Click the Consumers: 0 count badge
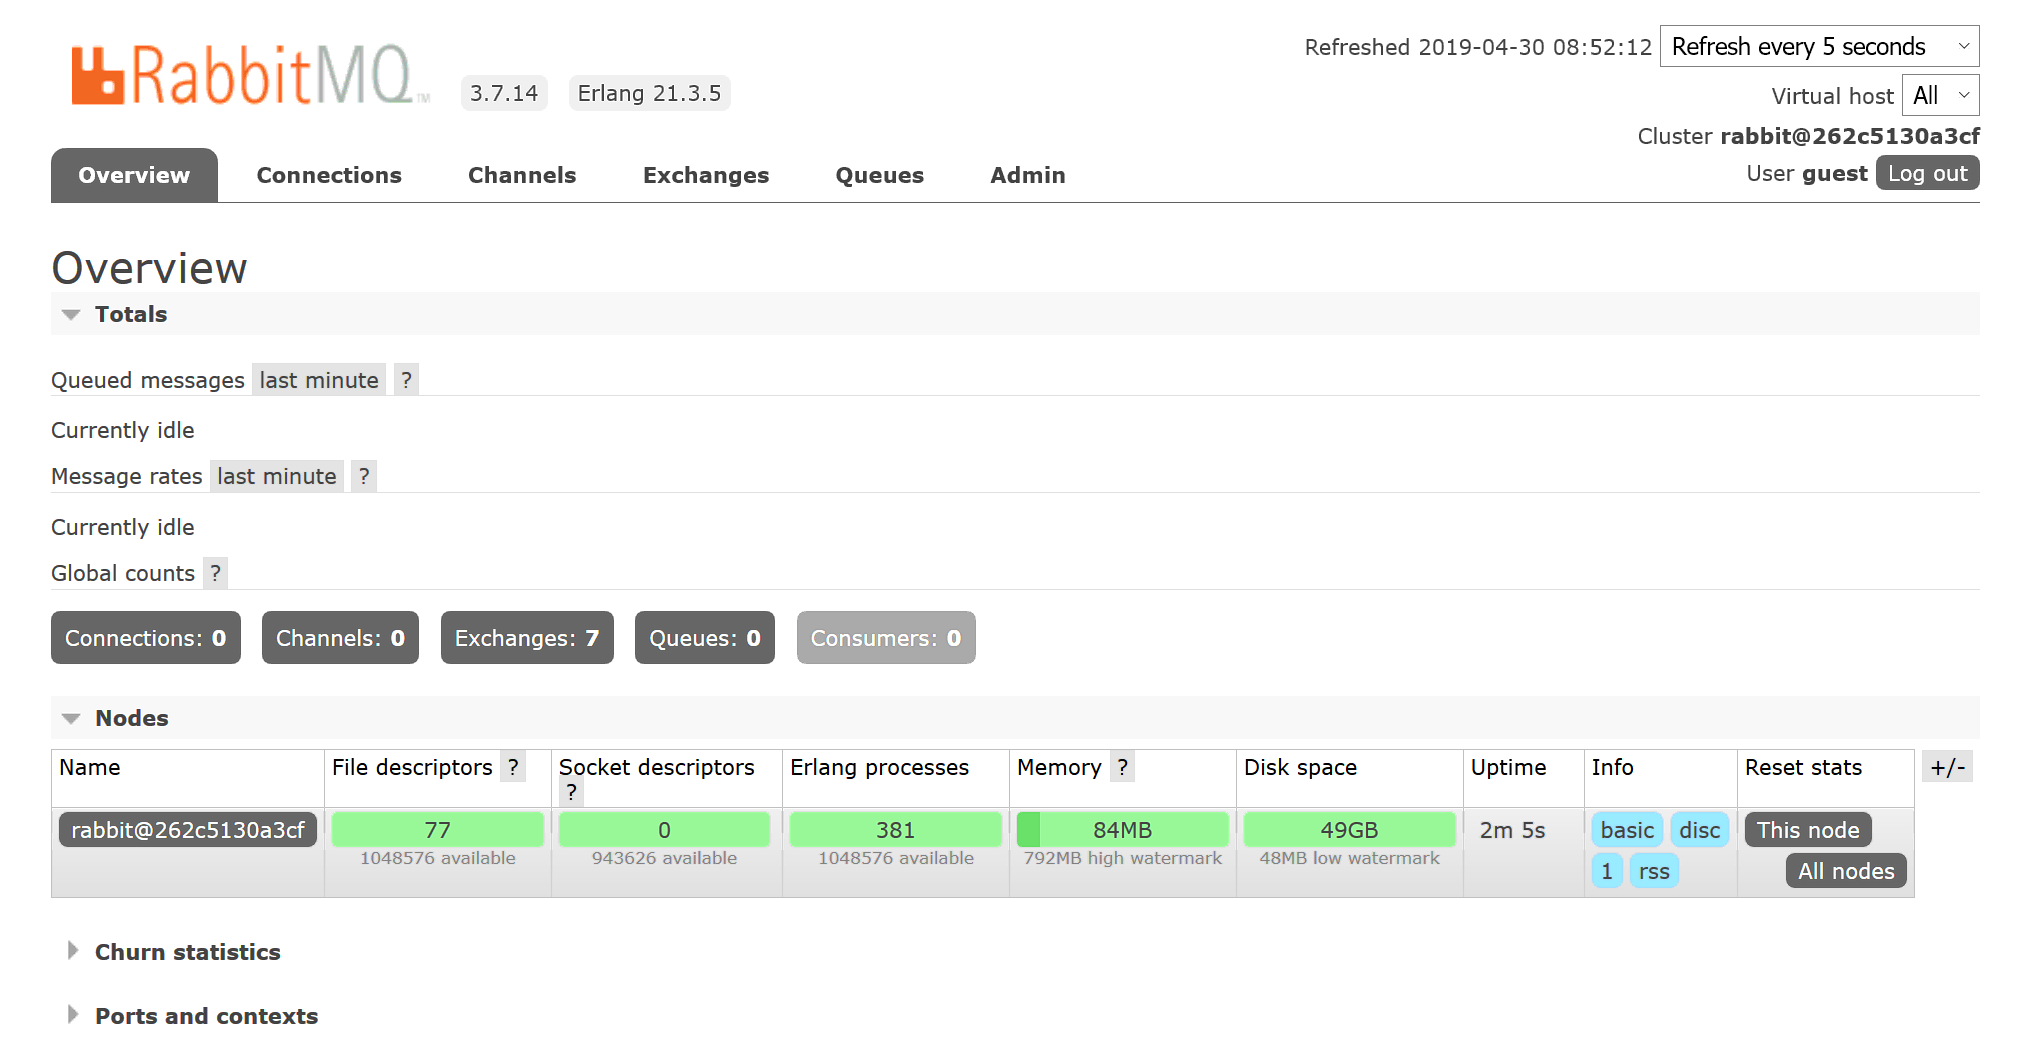The height and width of the screenshot is (1064, 2031). pos(886,638)
